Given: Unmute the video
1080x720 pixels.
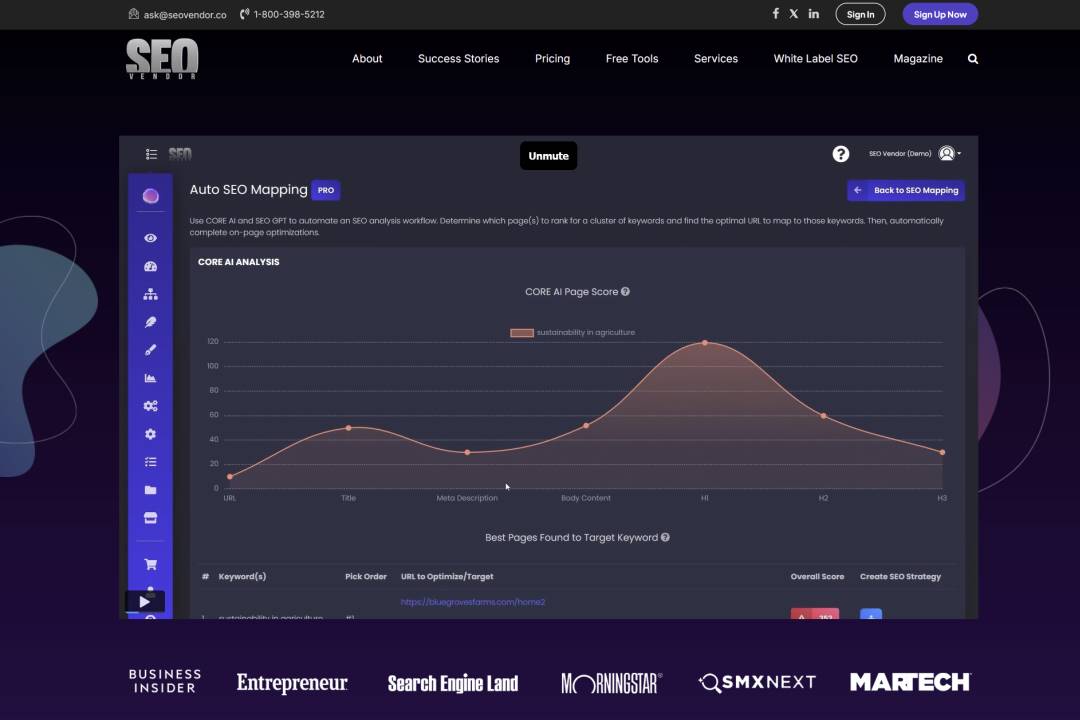Looking at the screenshot, I should [x=548, y=156].
